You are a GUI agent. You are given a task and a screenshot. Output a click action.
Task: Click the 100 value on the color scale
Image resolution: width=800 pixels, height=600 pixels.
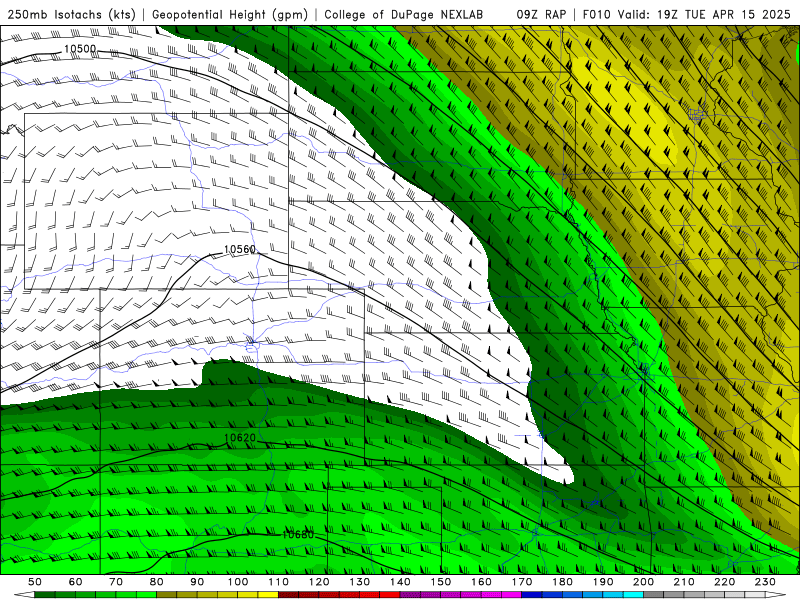pyautogui.click(x=238, y=582)
